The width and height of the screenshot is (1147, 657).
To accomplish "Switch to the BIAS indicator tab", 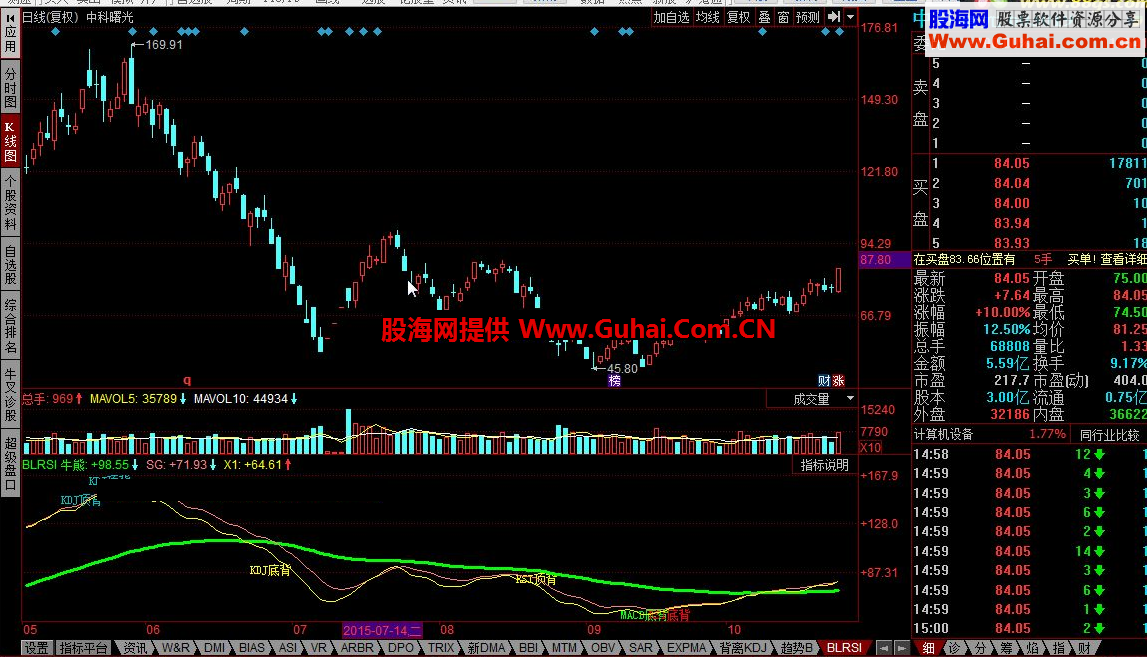I will click(252, 648).
